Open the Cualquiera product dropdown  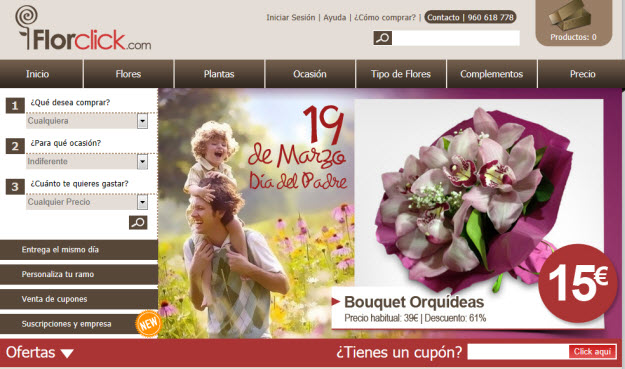click(x=87, y=121)
